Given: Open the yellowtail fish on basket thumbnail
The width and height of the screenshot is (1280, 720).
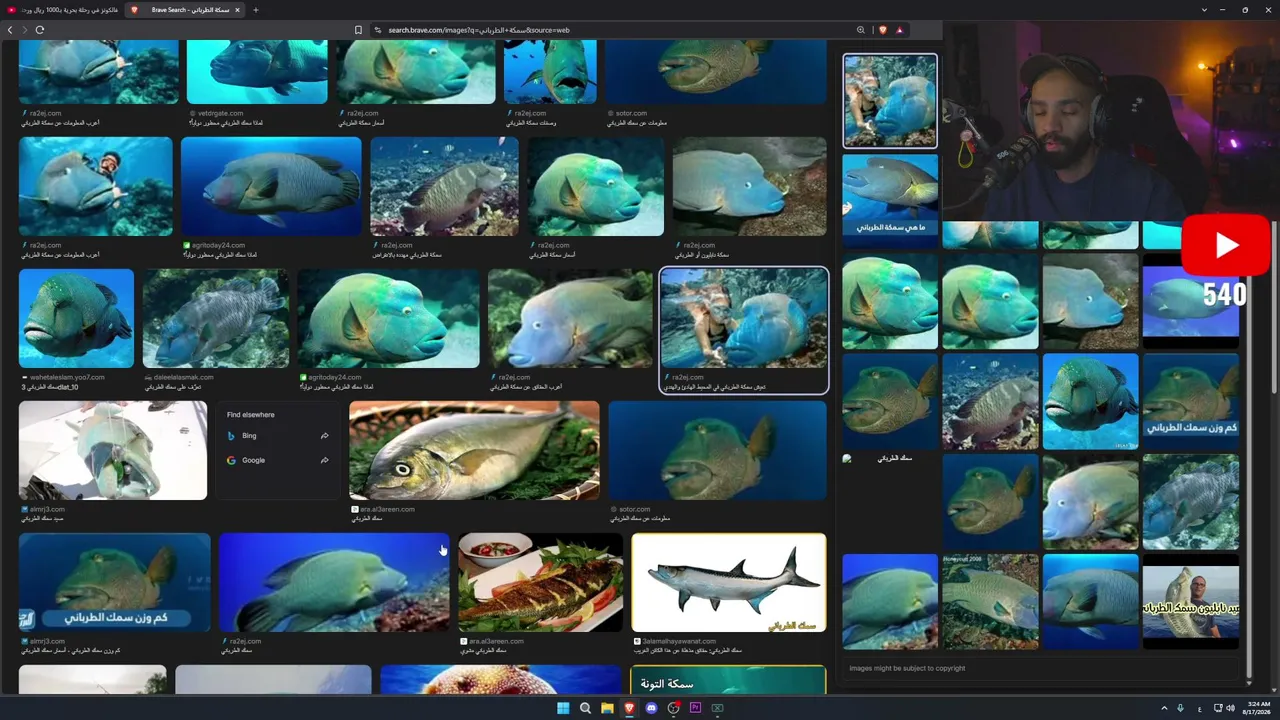Looking at the screenshot, I should pyautogui.click(x=474, y=450).
